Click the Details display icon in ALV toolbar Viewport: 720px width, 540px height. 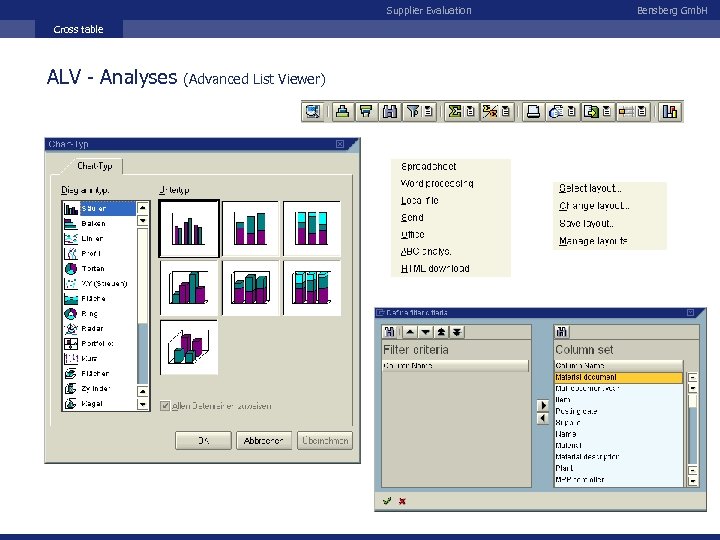point(313,112)
